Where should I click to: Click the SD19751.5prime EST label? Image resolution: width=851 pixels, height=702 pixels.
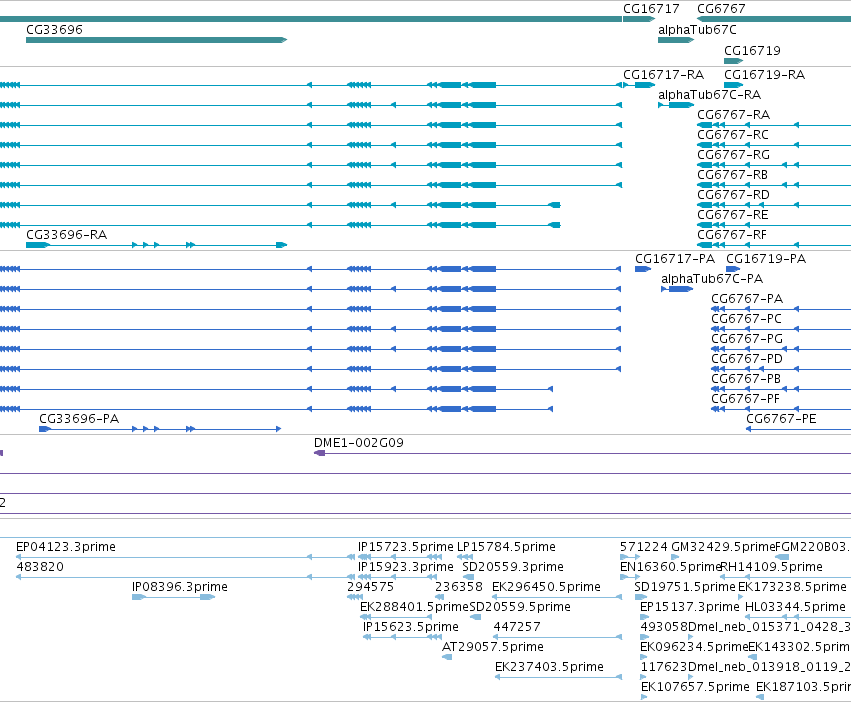tap(685, 587)
